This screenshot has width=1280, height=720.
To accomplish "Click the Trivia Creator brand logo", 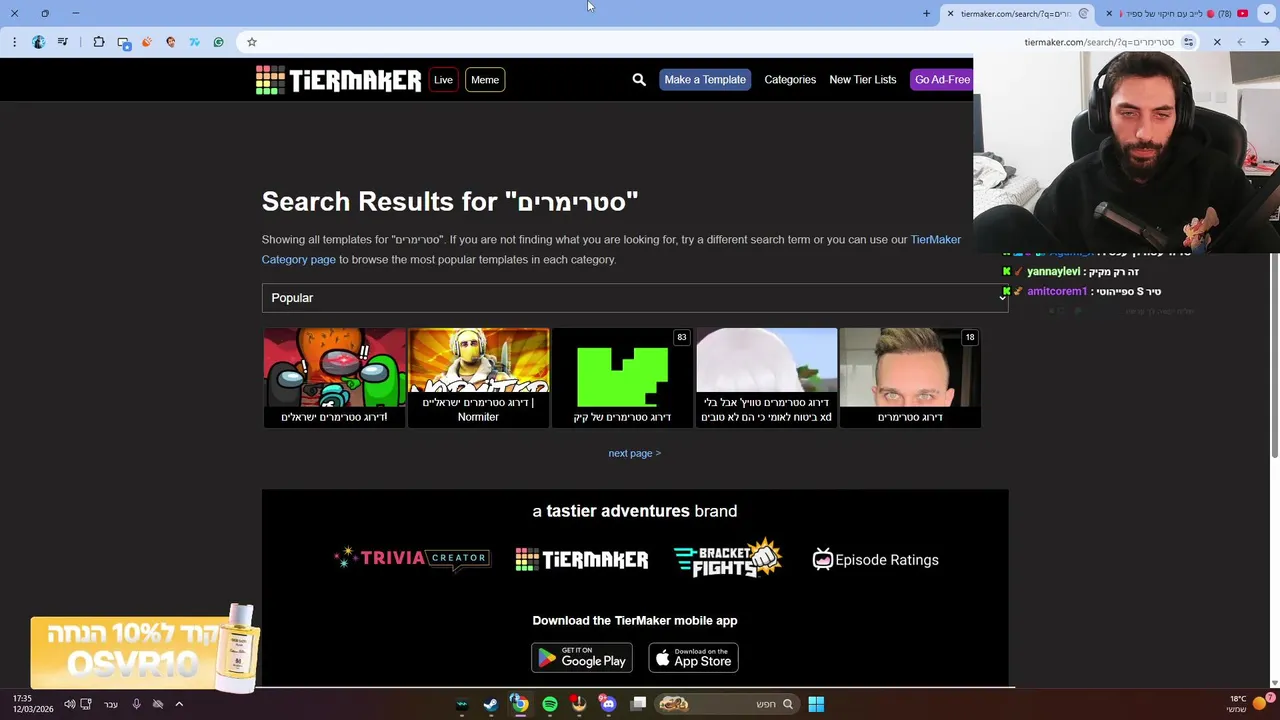I will tap(412, 559).
